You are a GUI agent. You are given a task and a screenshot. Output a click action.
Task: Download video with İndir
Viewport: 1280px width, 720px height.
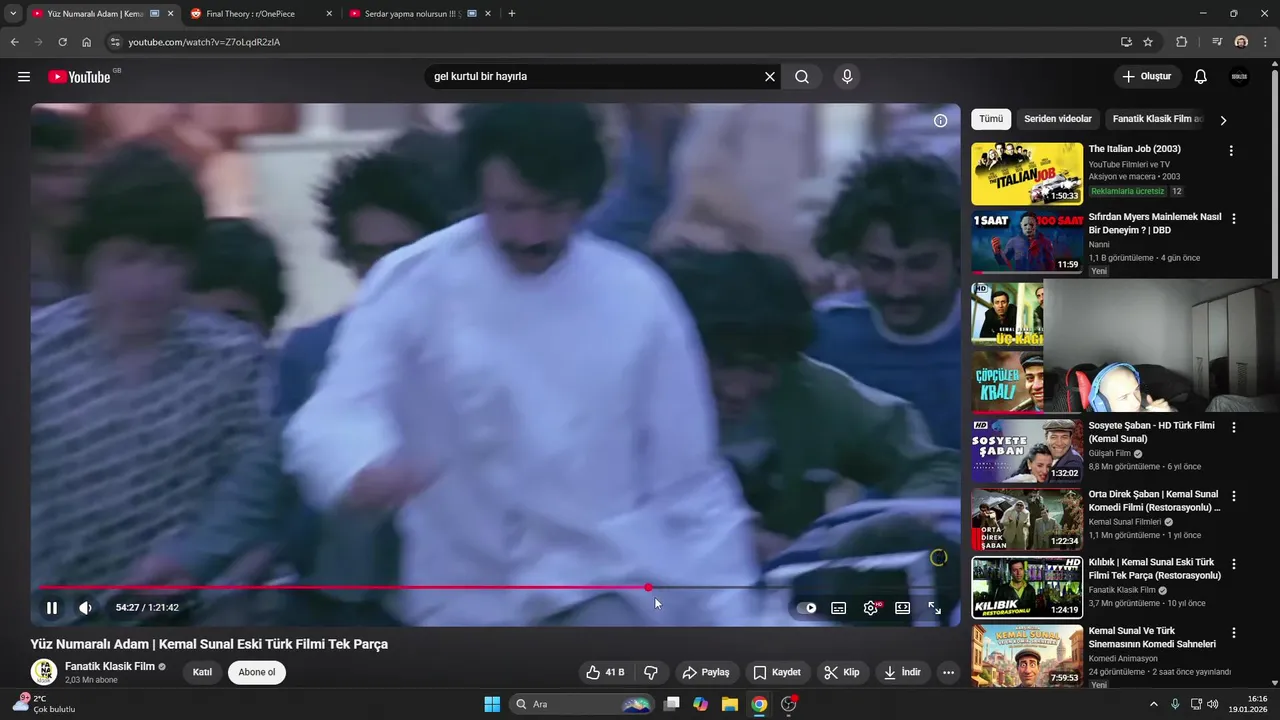(x=902, y=672)
